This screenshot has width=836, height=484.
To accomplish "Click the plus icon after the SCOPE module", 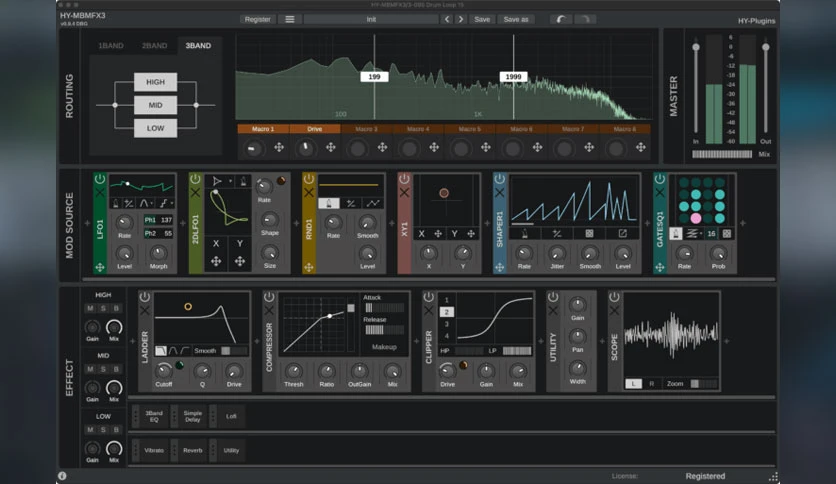I will pyautogui.click(x=726, y=341).
